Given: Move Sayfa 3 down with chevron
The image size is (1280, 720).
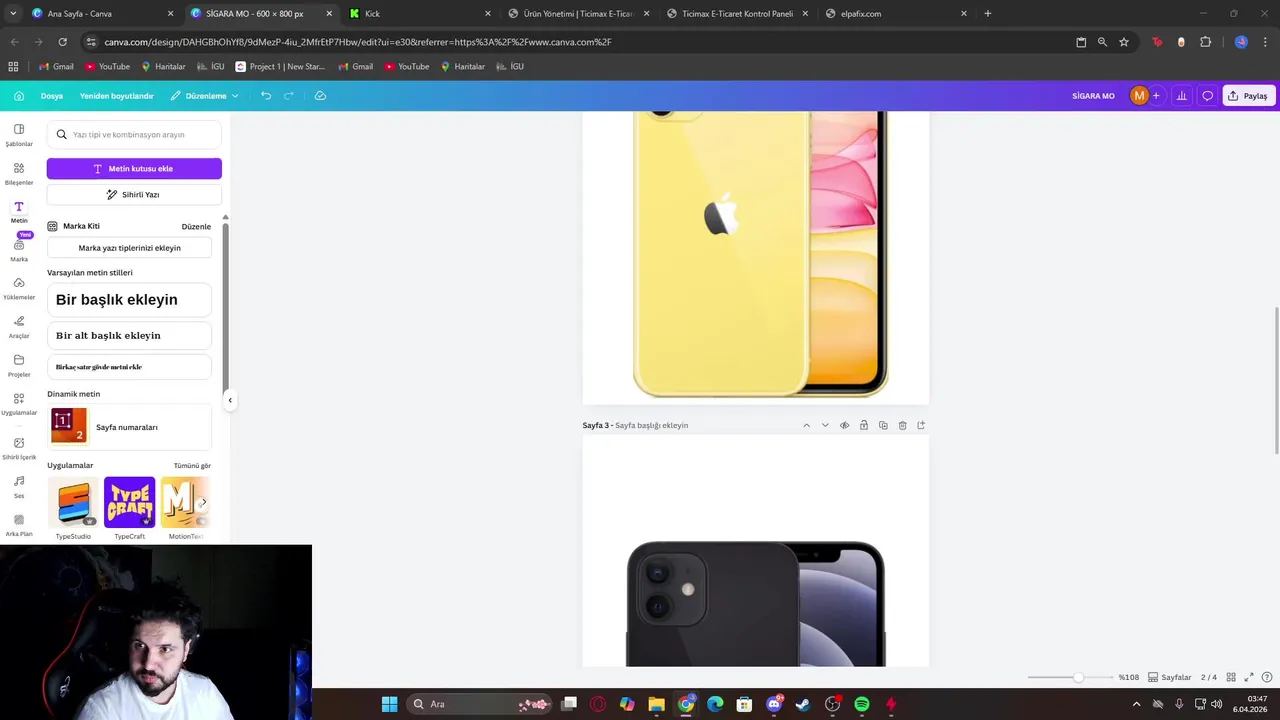Looking at the screenshot, I should point(825,425).
